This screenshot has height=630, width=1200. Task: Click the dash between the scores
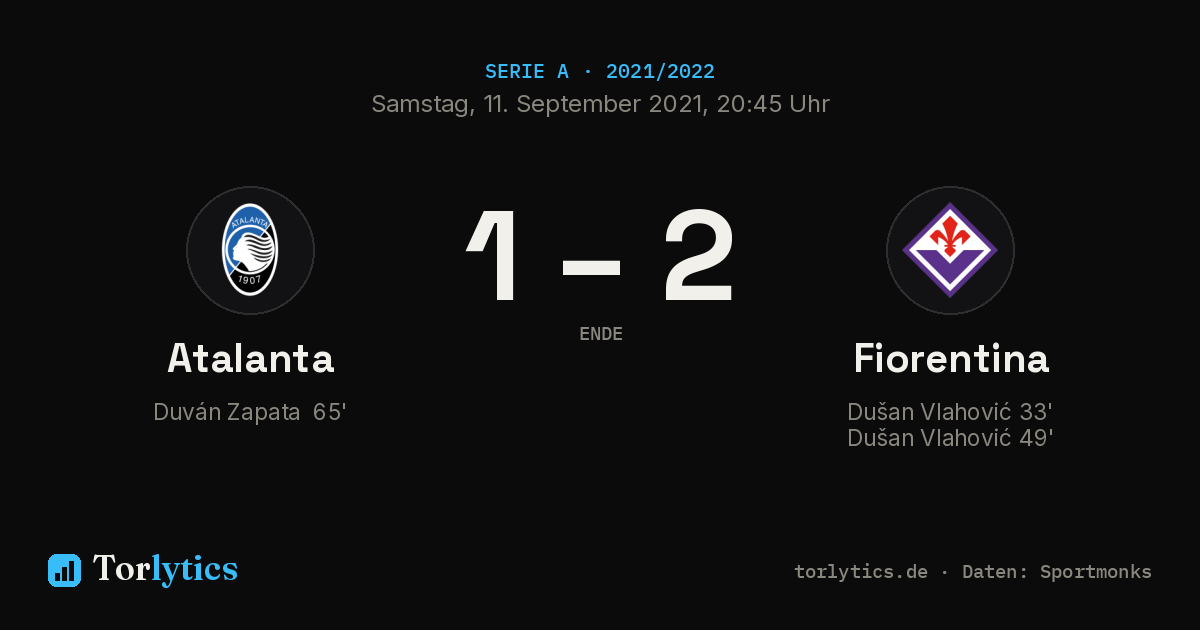point(592,267)
